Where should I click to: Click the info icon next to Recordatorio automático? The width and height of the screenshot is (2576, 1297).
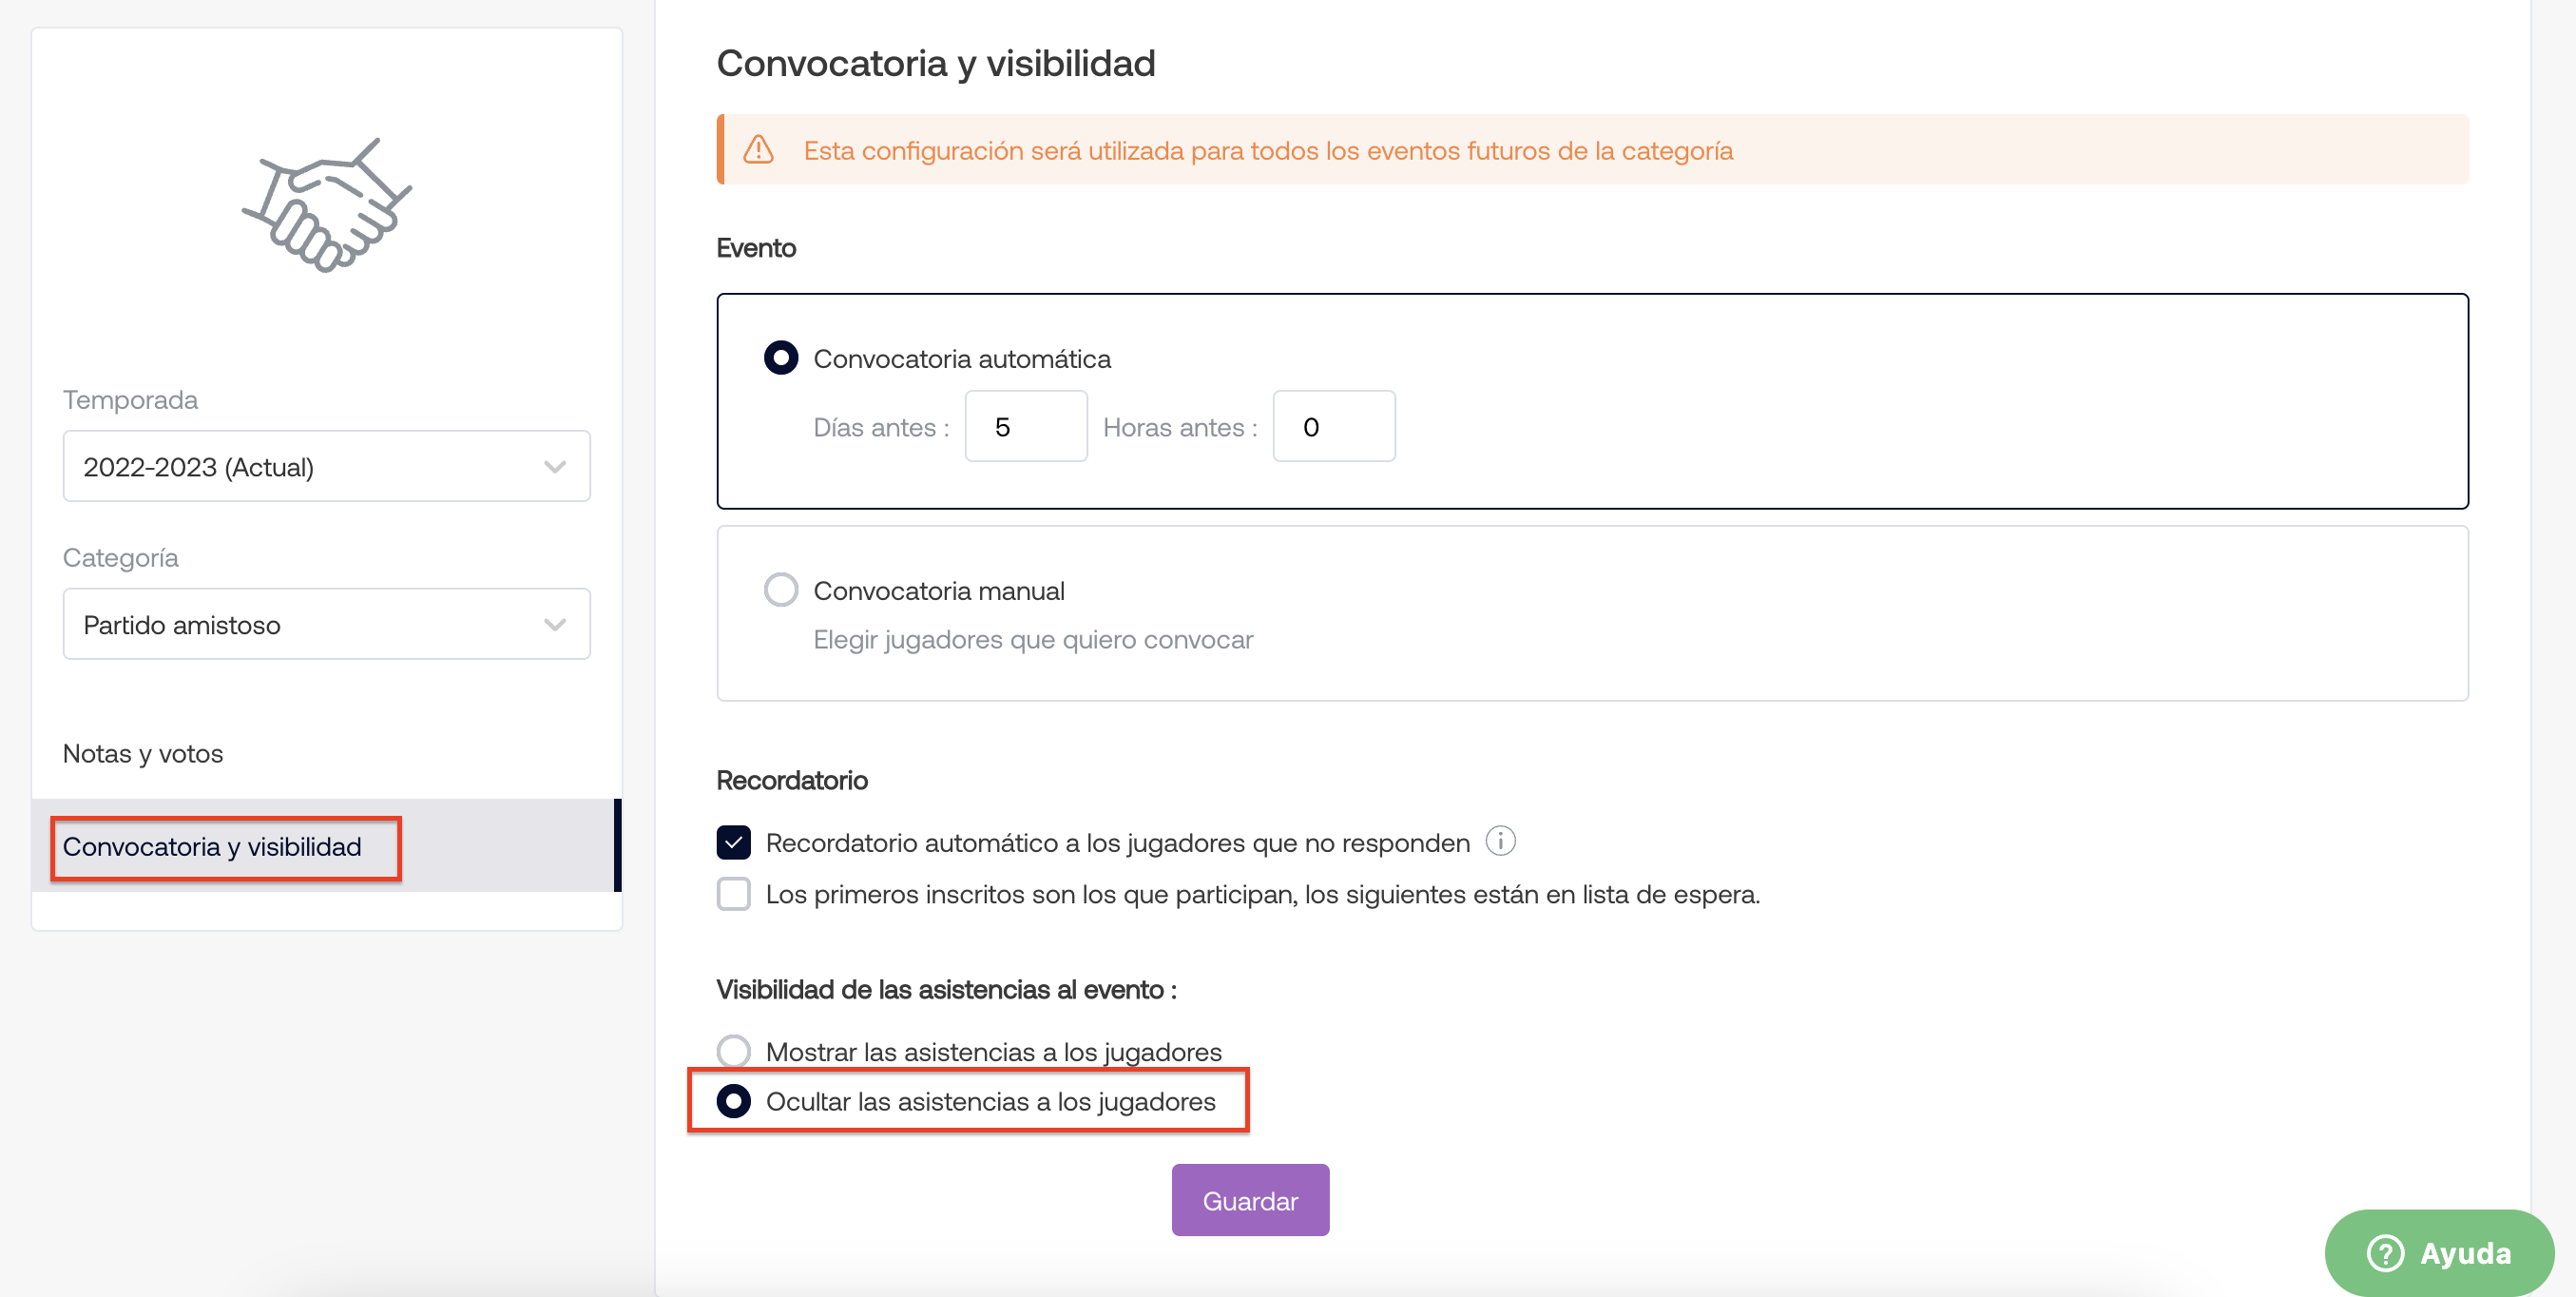click(x=1500, y=841)
